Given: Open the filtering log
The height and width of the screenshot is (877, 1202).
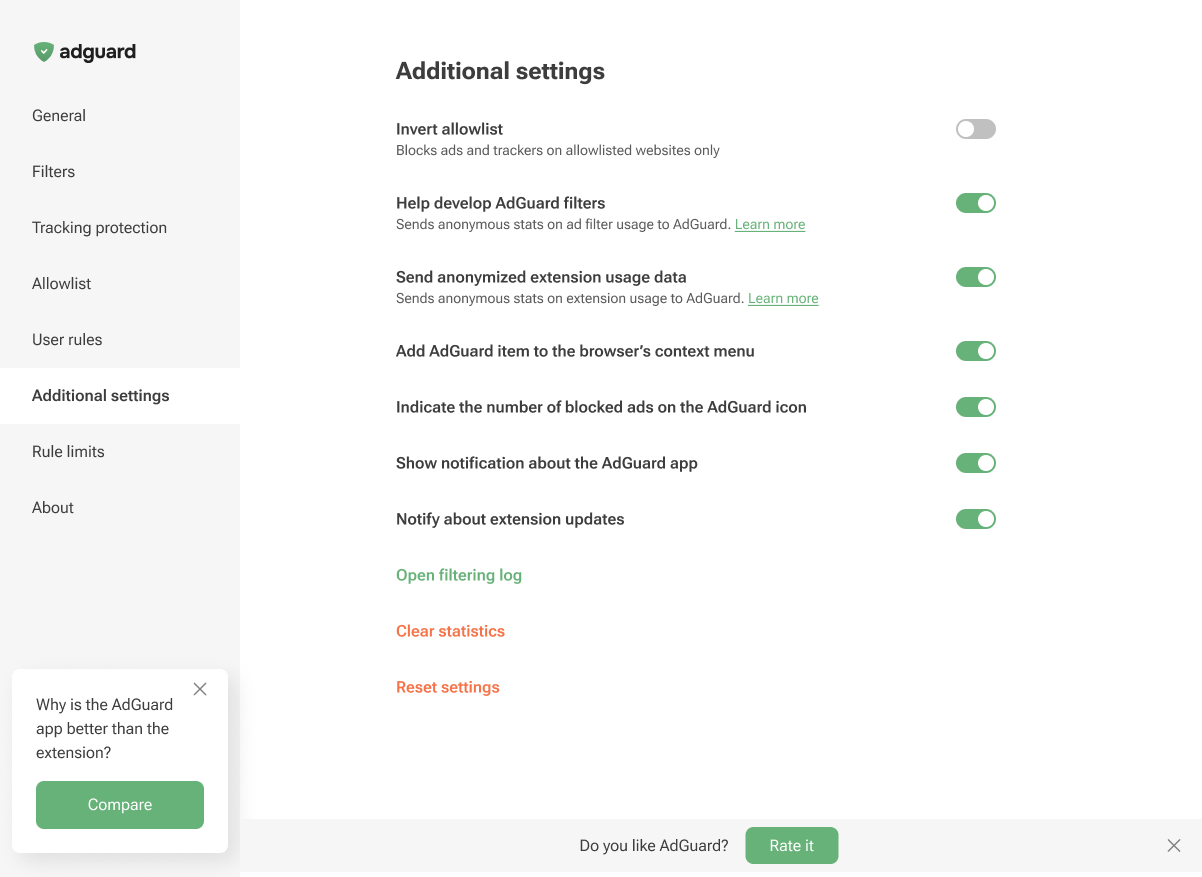Looking at the screenshot, I should pyautogui.click(x=459, y=575).
